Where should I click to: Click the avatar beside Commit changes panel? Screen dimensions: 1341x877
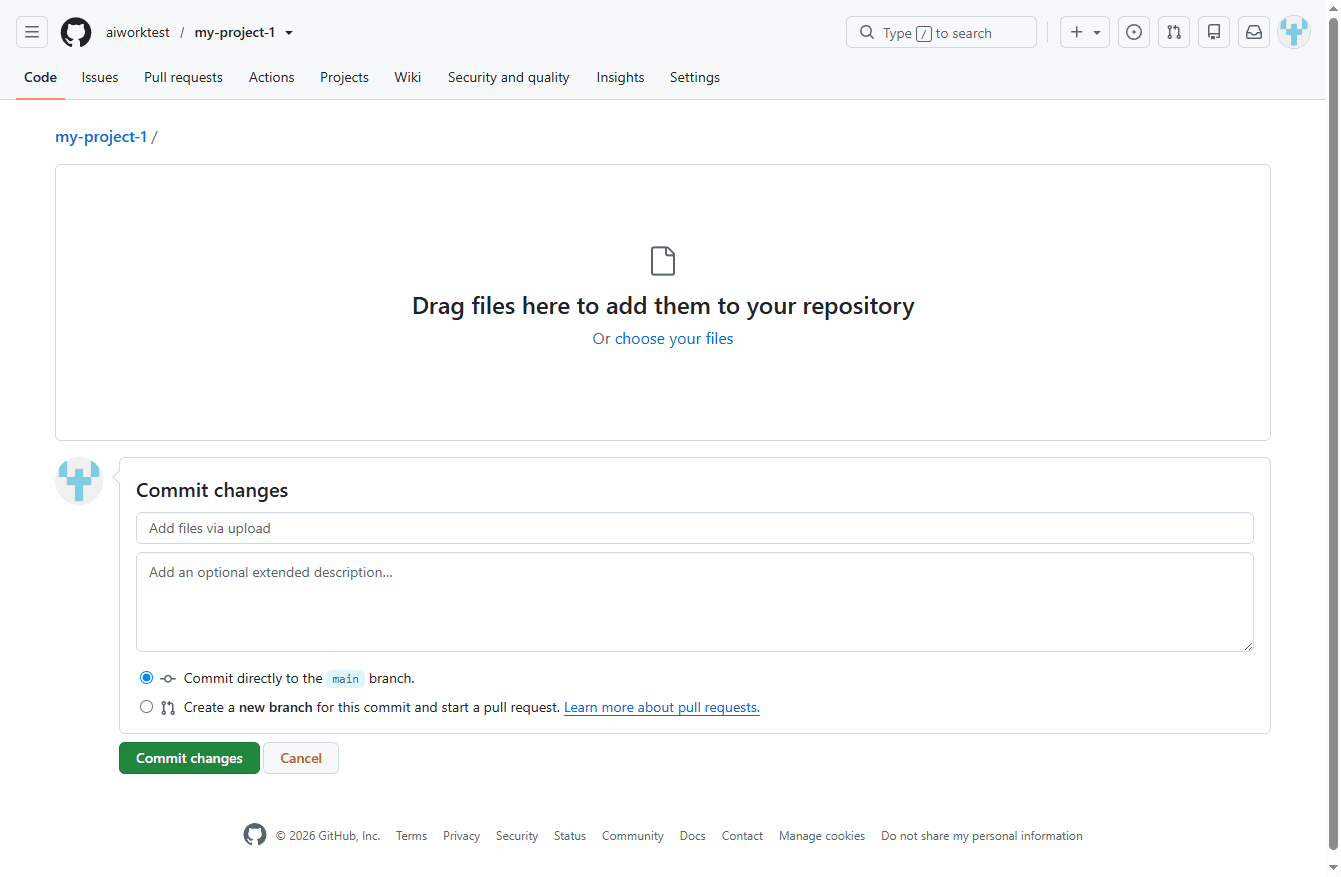79,481
